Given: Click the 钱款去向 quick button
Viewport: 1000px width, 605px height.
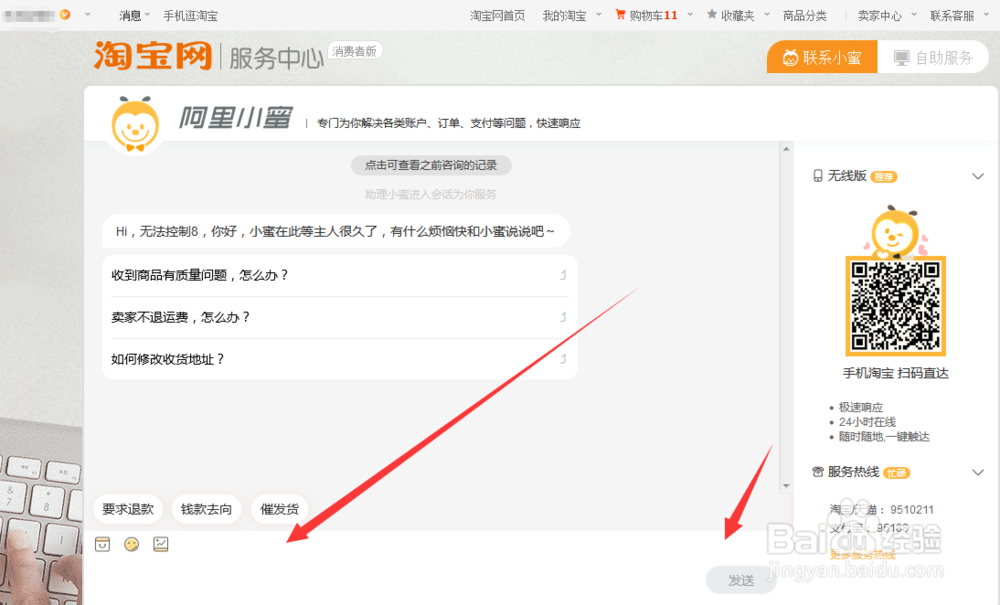Looking at the screenshot, I should click(206, 509).
